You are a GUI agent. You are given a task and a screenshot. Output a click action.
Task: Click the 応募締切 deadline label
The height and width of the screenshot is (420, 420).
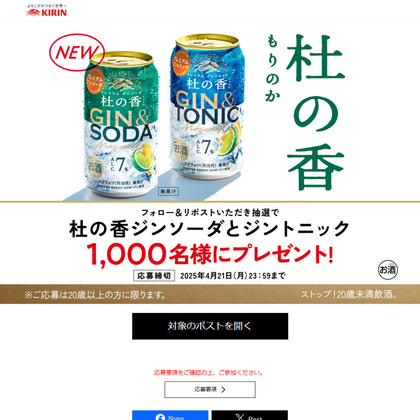click(154, 276)
